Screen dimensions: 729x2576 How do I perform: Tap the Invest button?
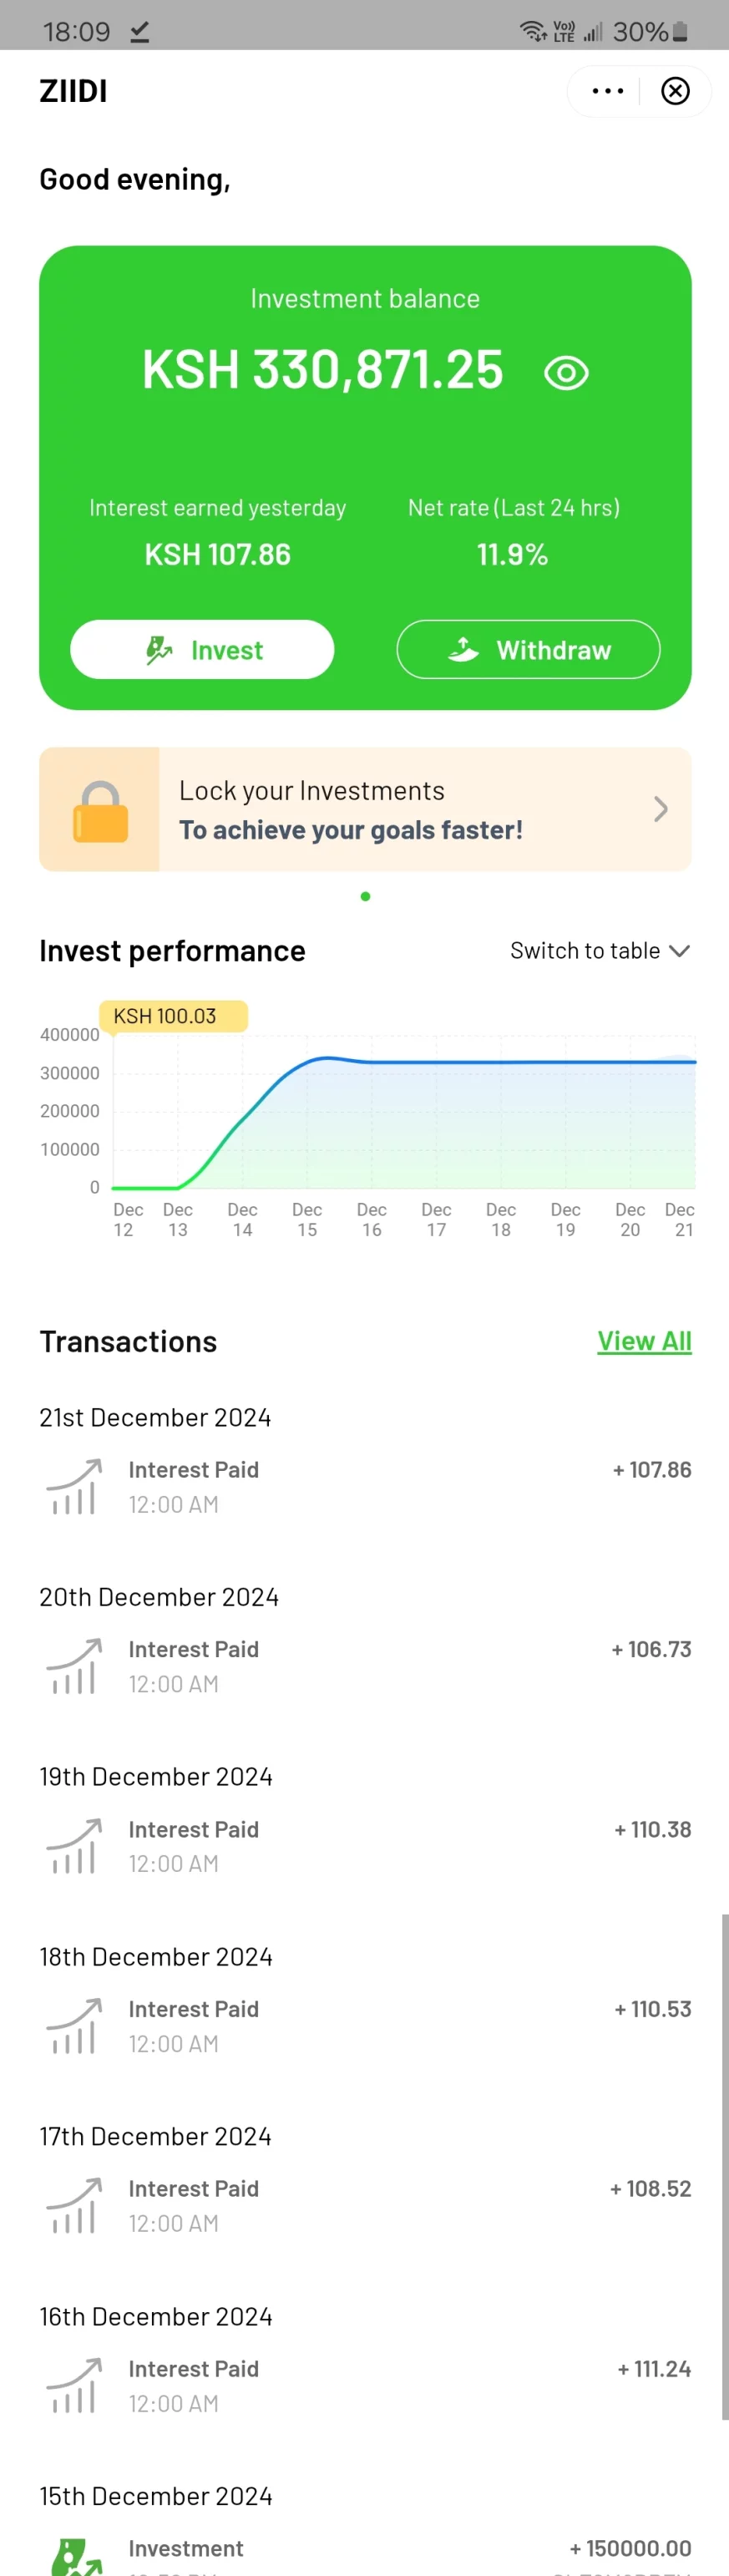(x=202, y=649)
